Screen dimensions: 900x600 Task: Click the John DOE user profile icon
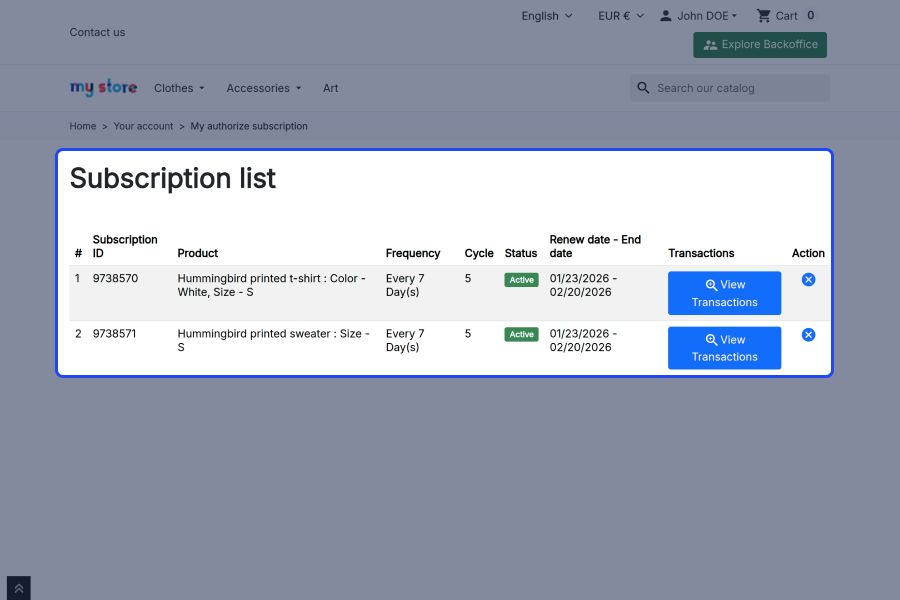pyautogui.click(x=666, y=16)
